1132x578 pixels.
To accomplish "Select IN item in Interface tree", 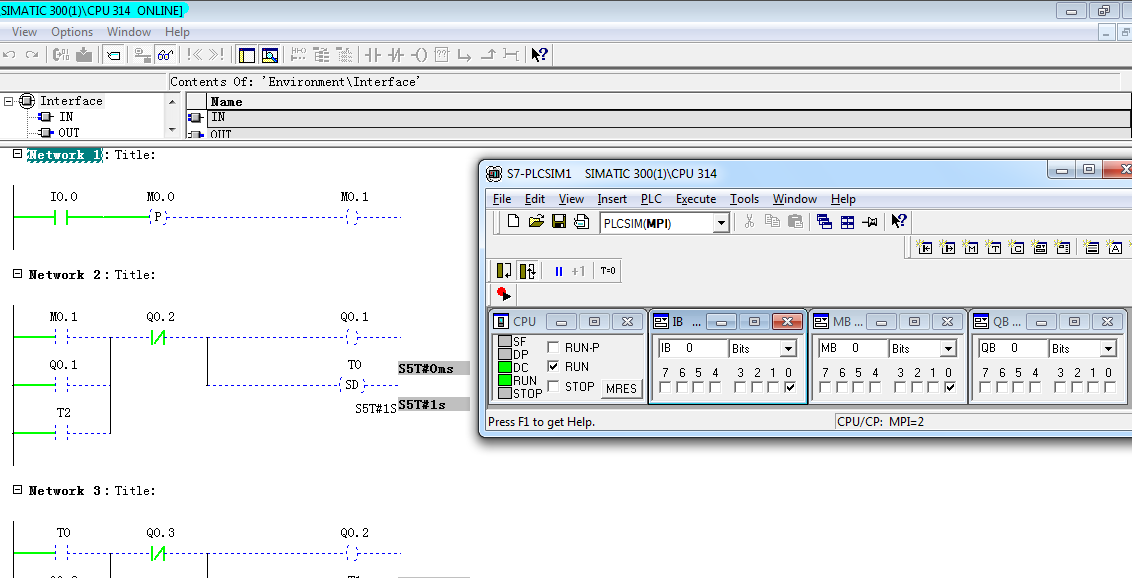I will 66,117.
